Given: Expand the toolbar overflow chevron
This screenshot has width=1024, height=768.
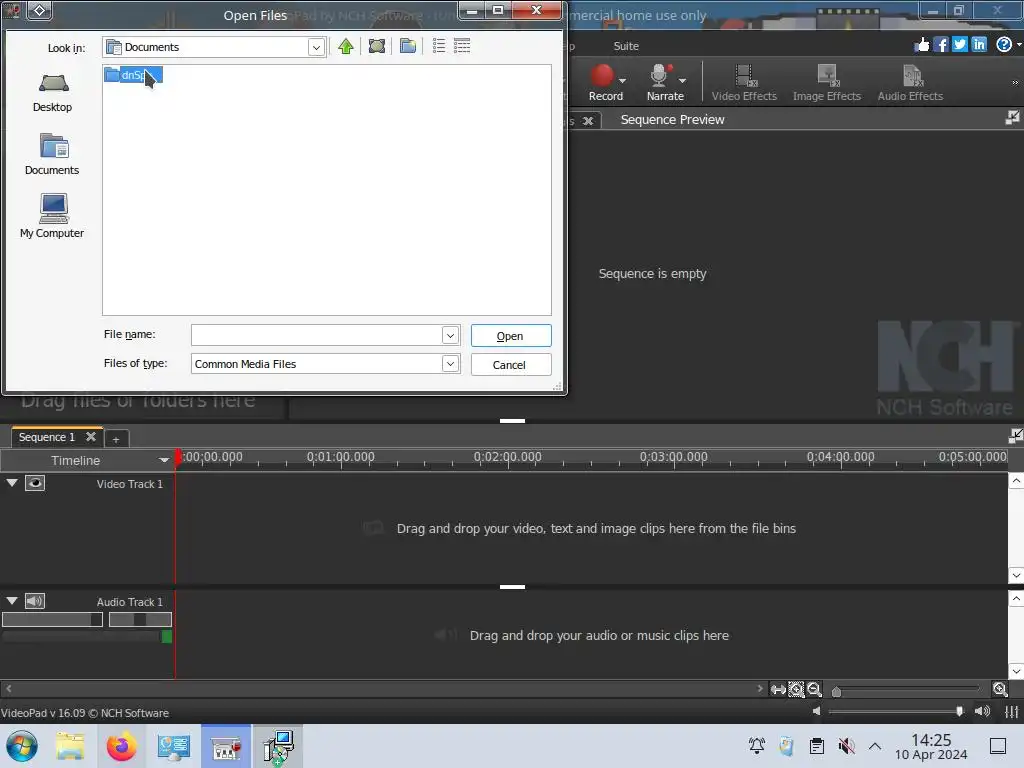Looking at the screenshot, I should (x=1015, y=83).
